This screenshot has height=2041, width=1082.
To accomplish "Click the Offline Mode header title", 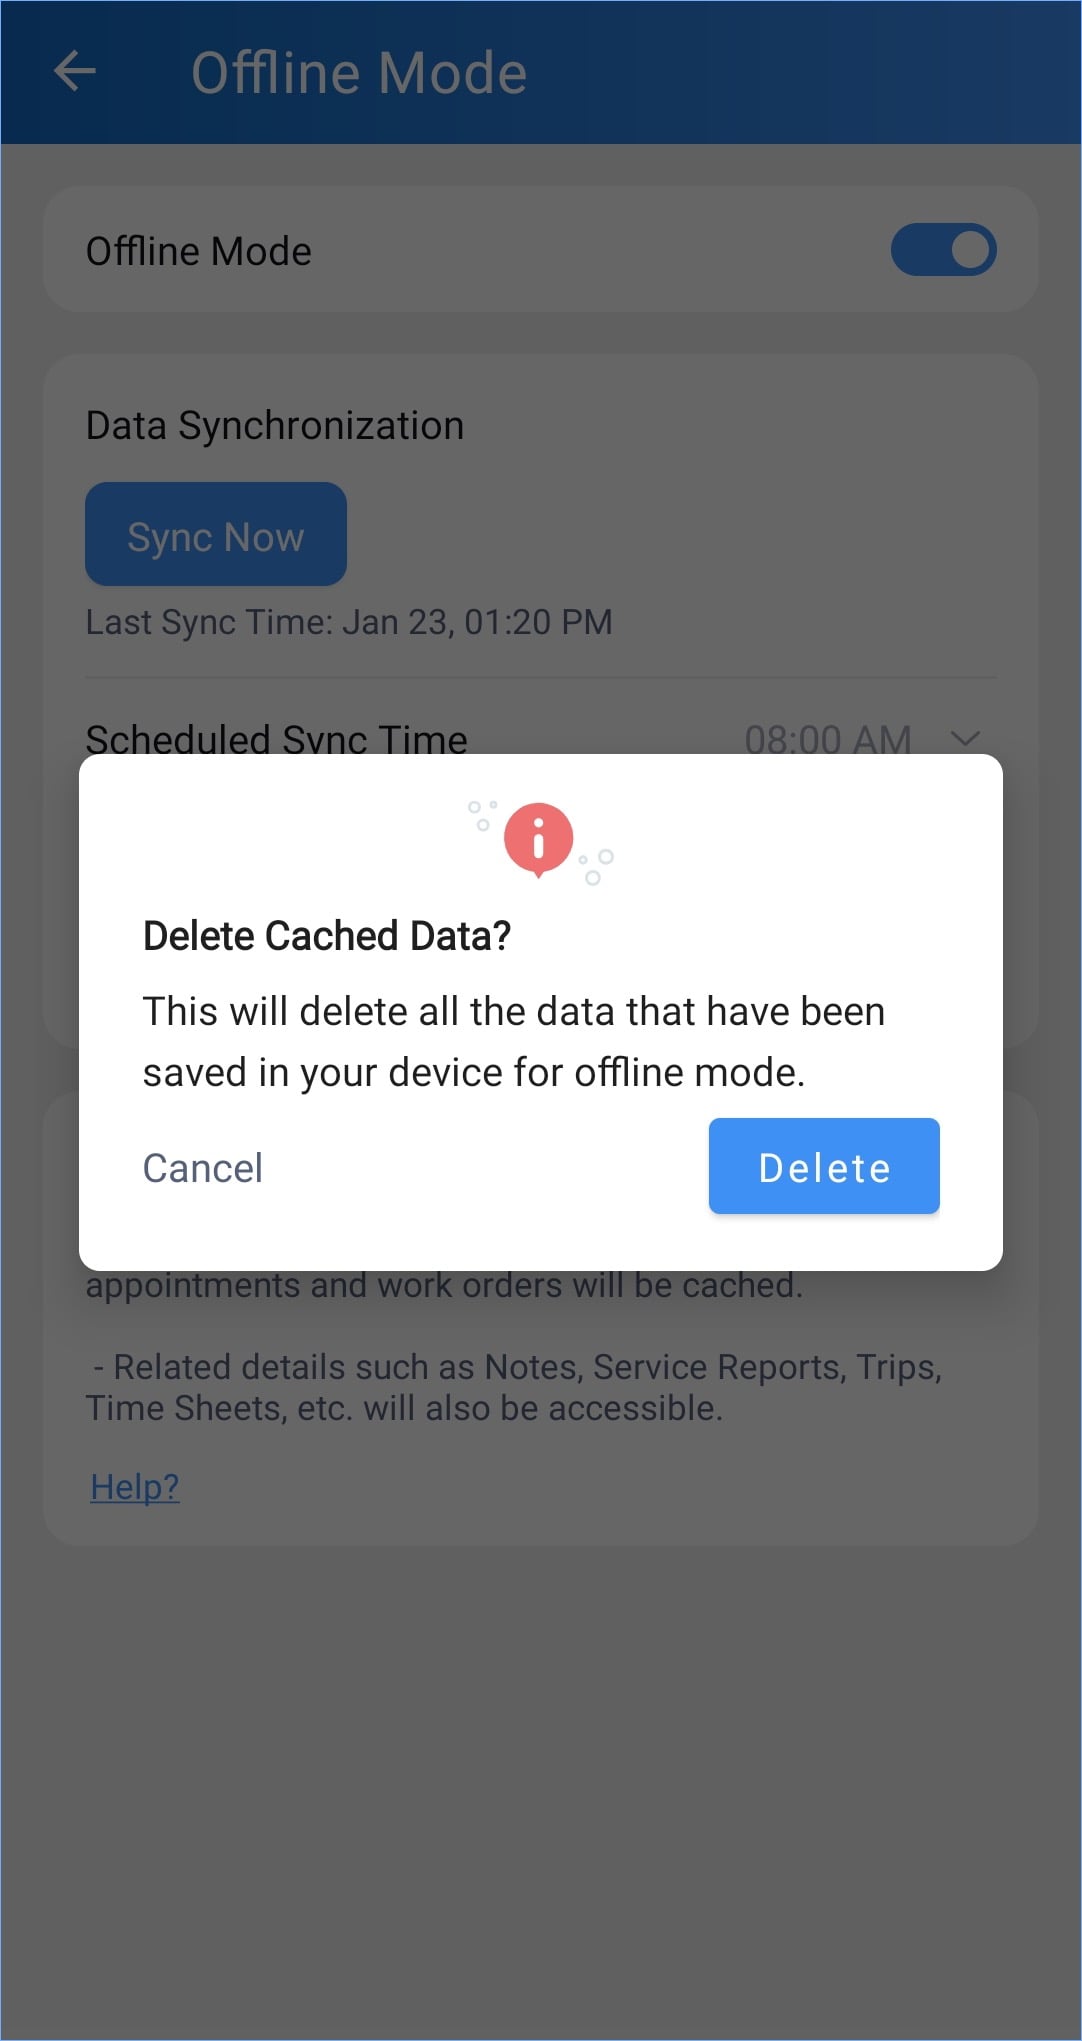I will click(x=359, y=73).
